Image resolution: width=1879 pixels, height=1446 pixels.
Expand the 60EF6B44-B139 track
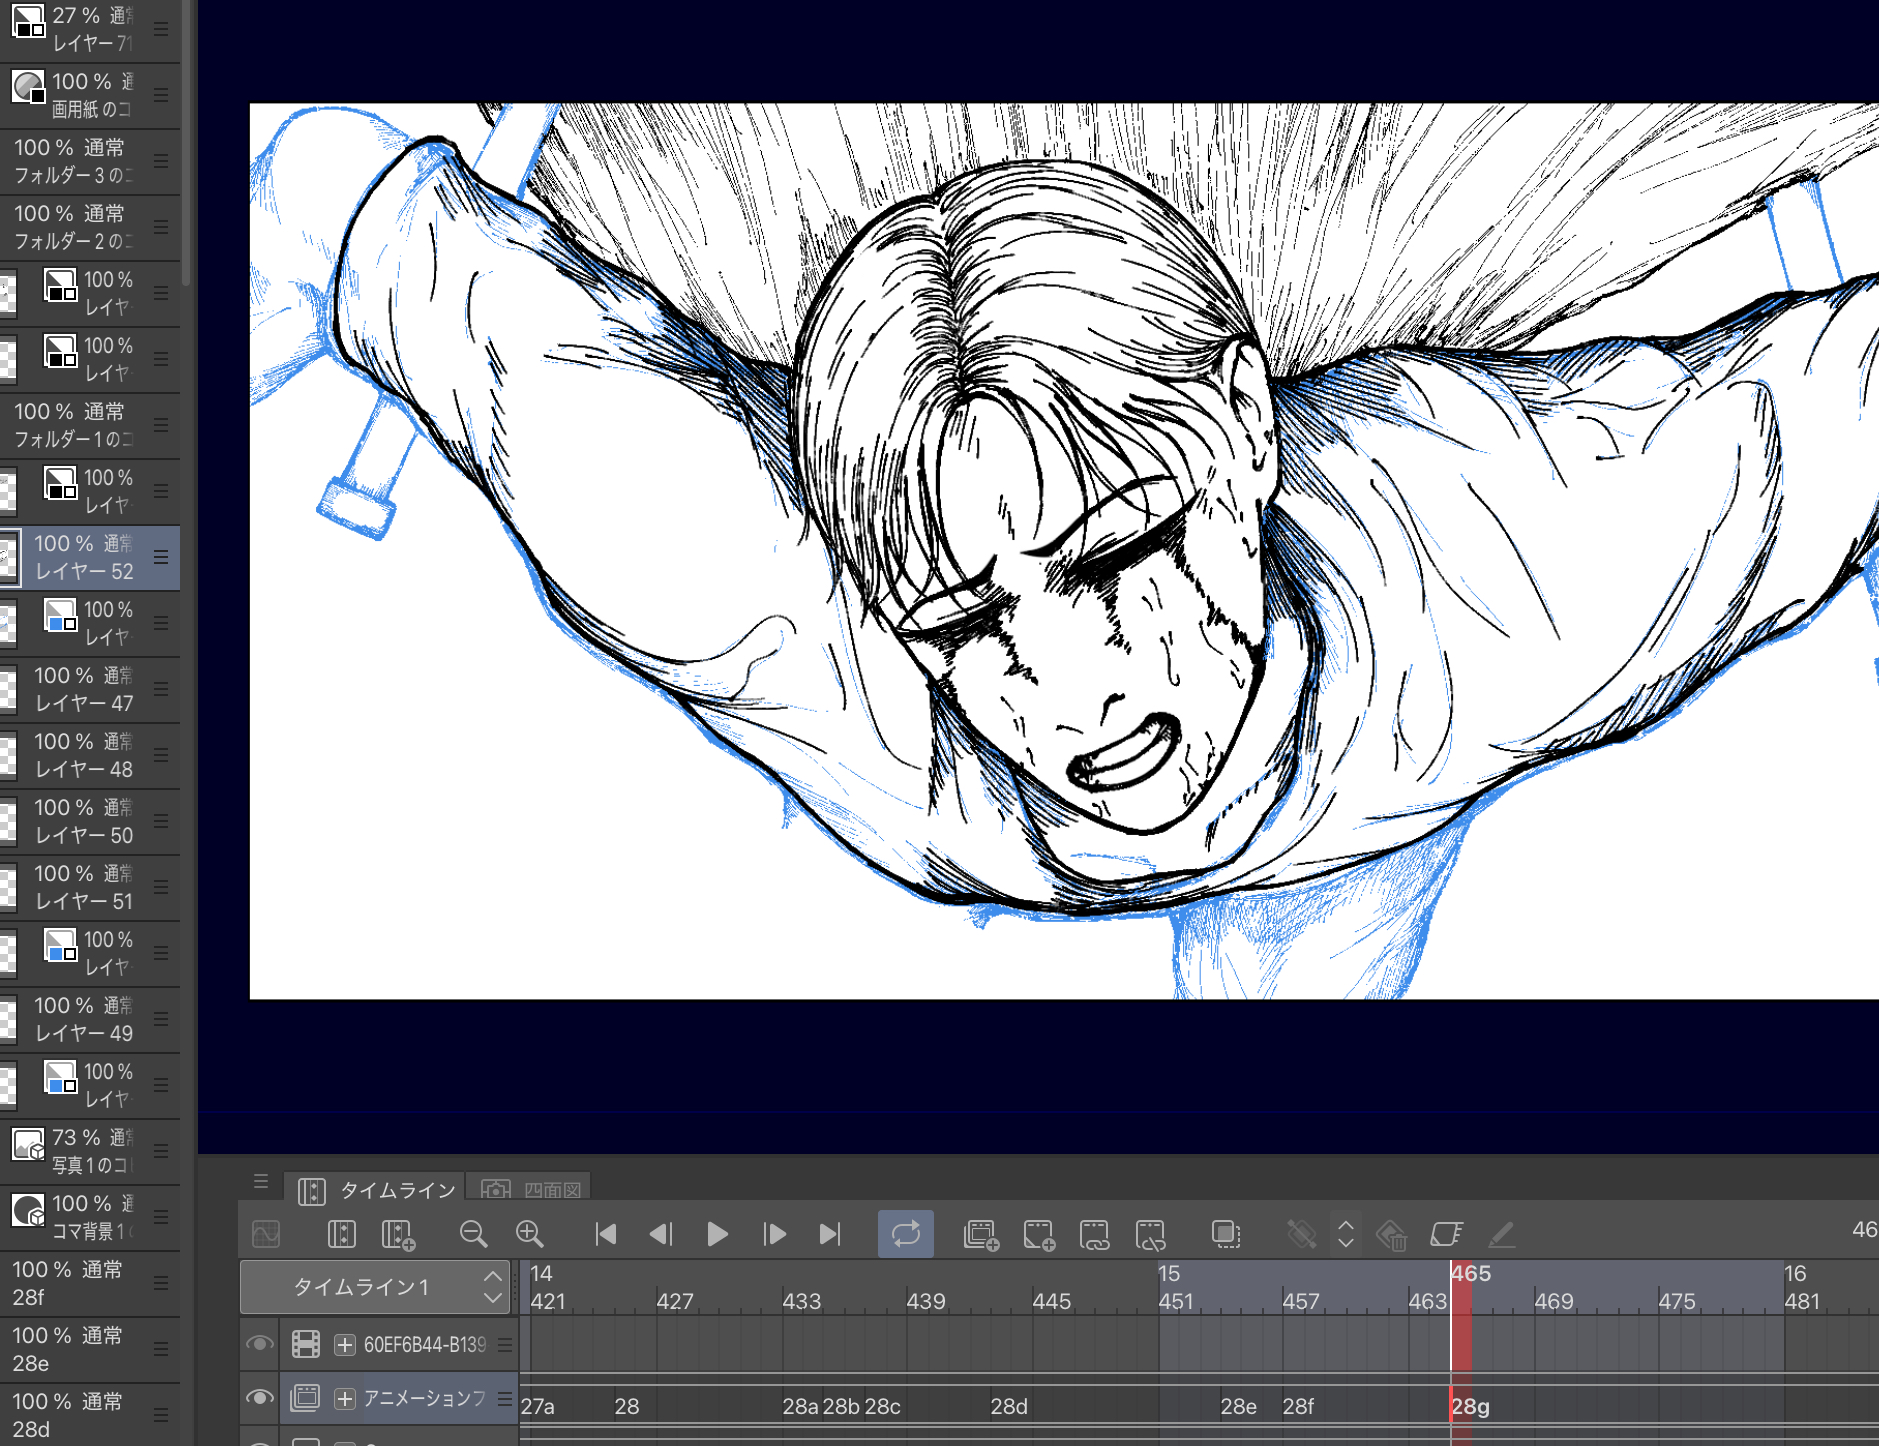click(345, 1345)
